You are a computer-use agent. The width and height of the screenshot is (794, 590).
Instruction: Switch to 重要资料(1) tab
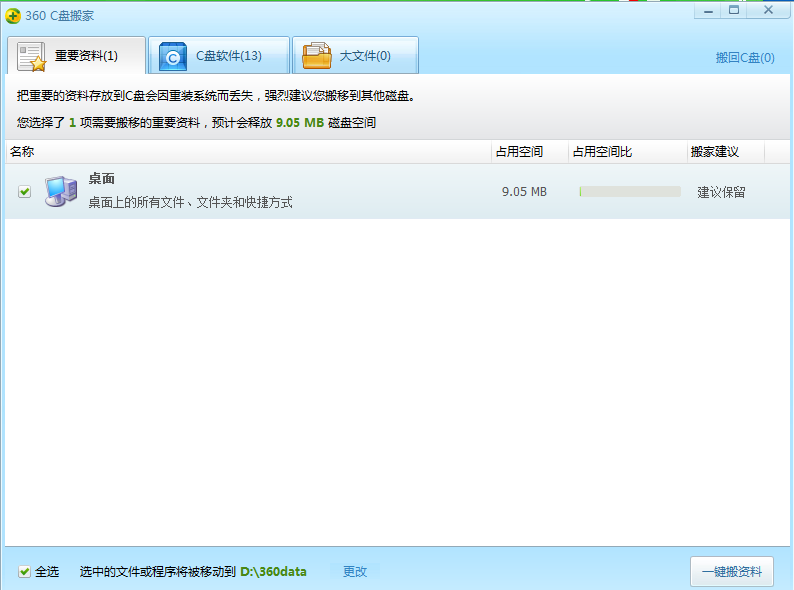[x=76, y=55]
